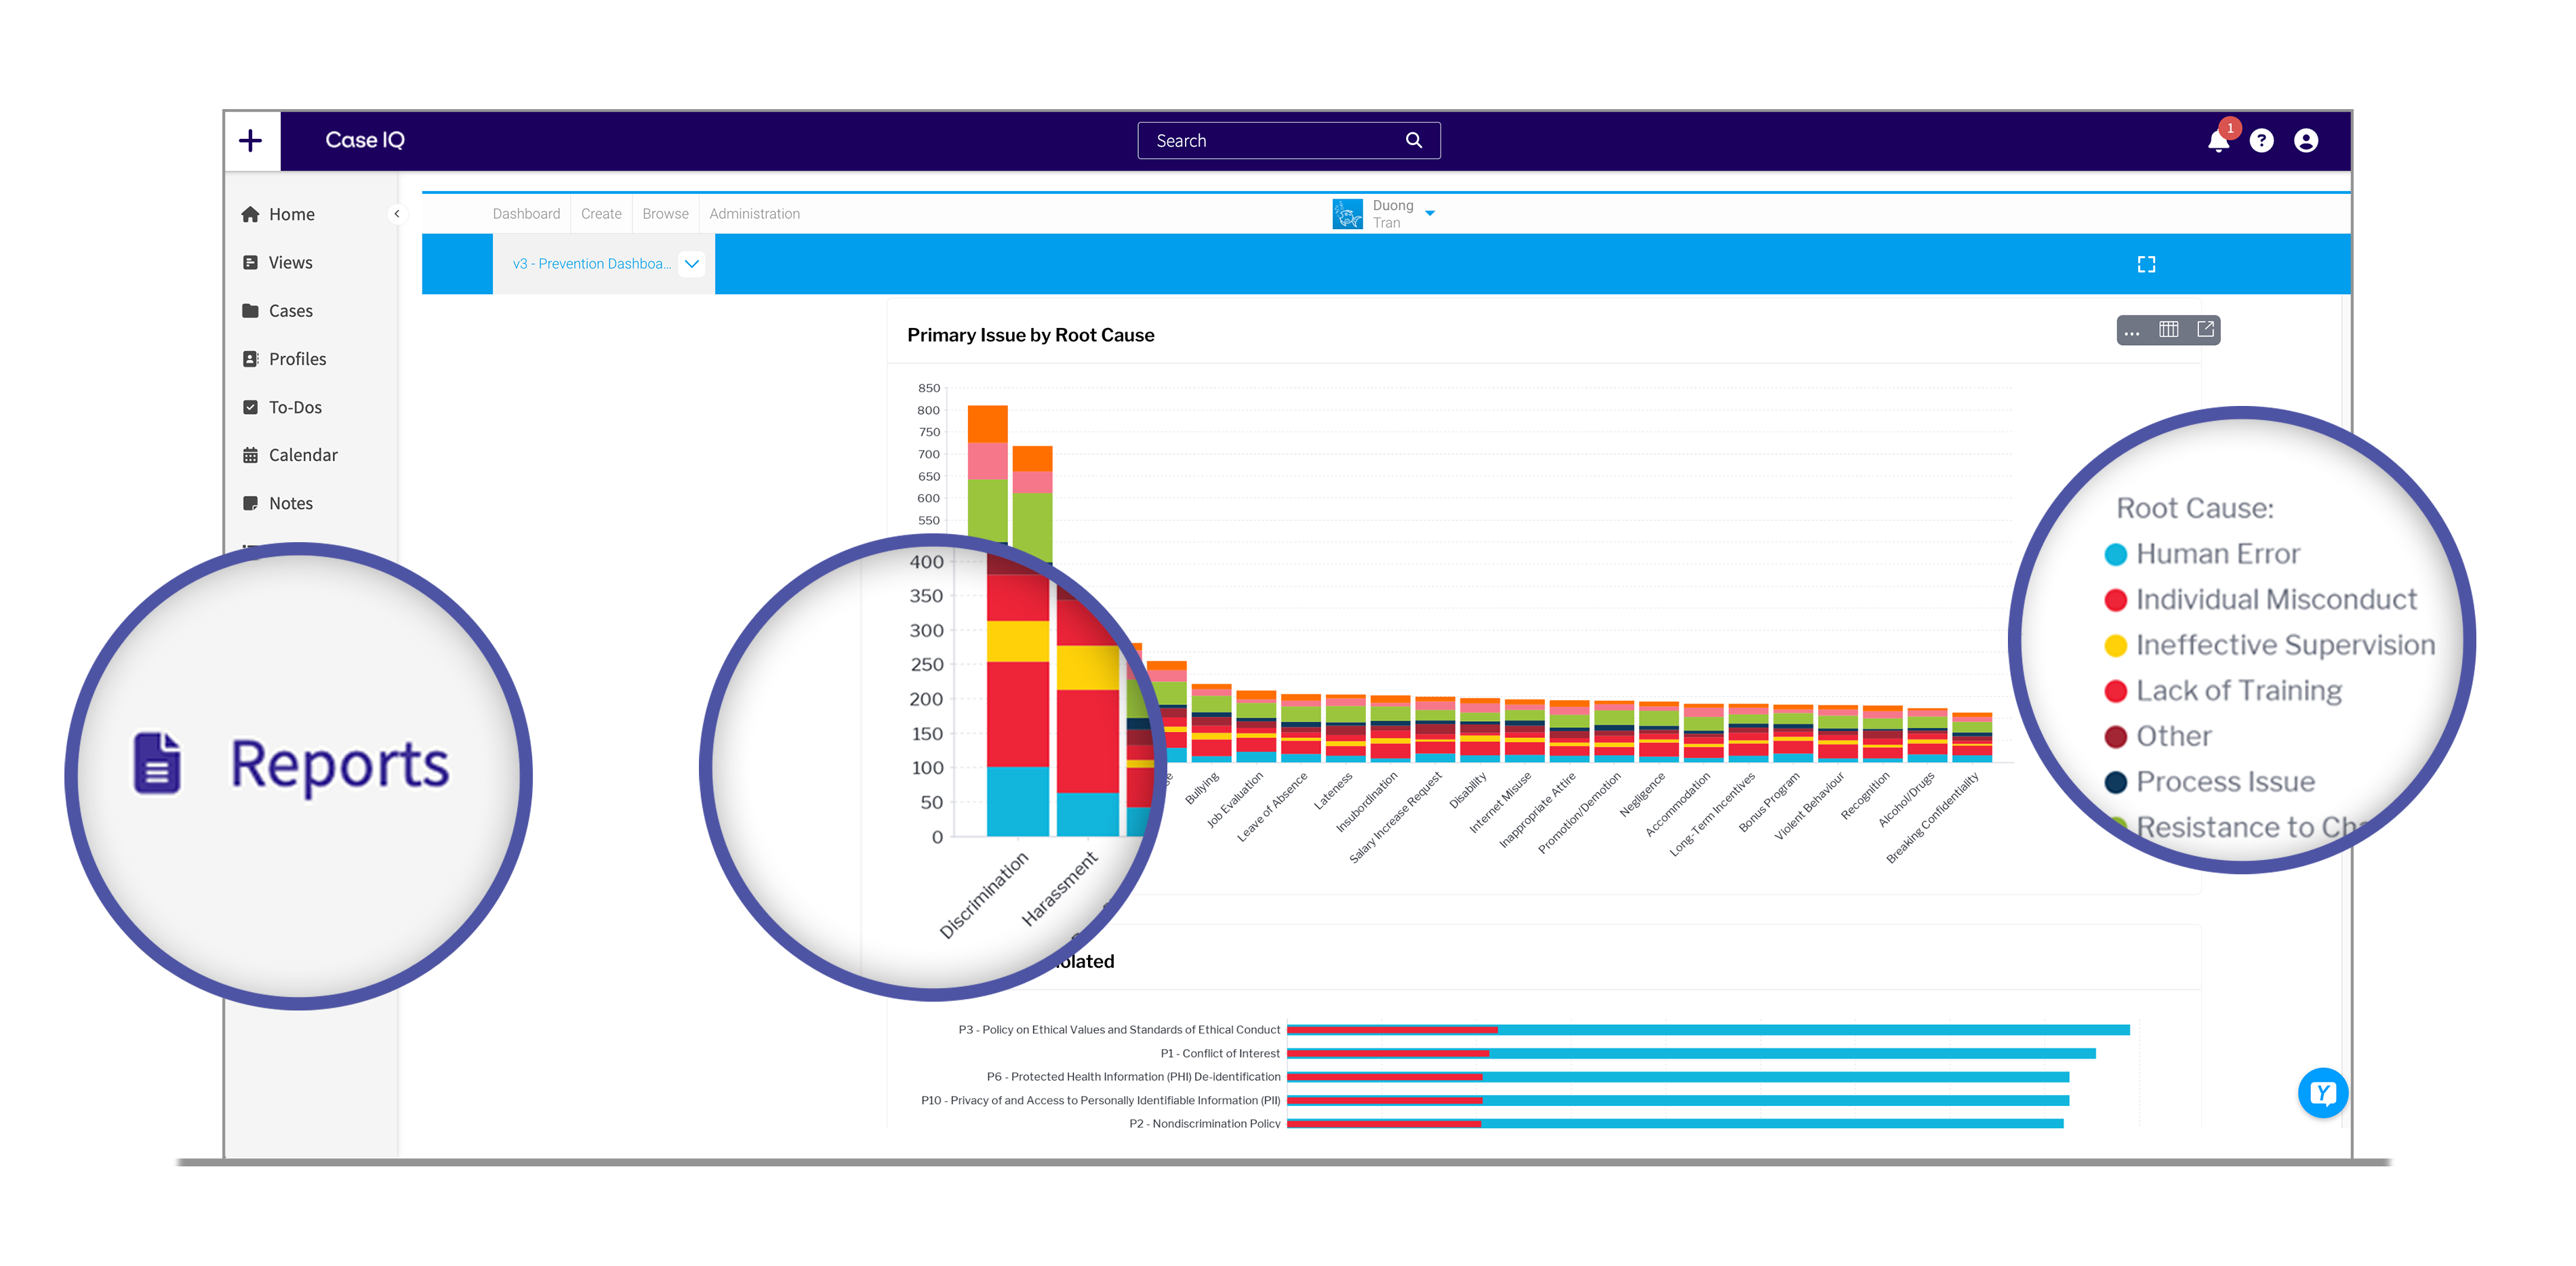The width and height of the screenshot is (2576, 1266).
Task: Select the Browse menu tab
Action: 665,214
